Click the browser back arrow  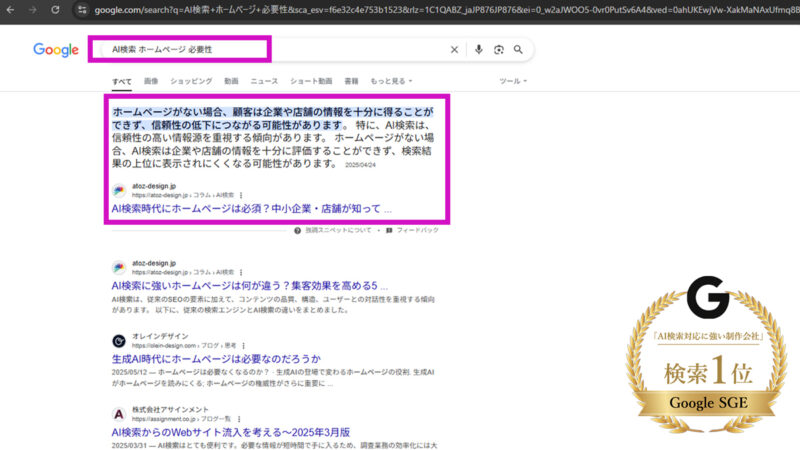click(x=10, y=10)
